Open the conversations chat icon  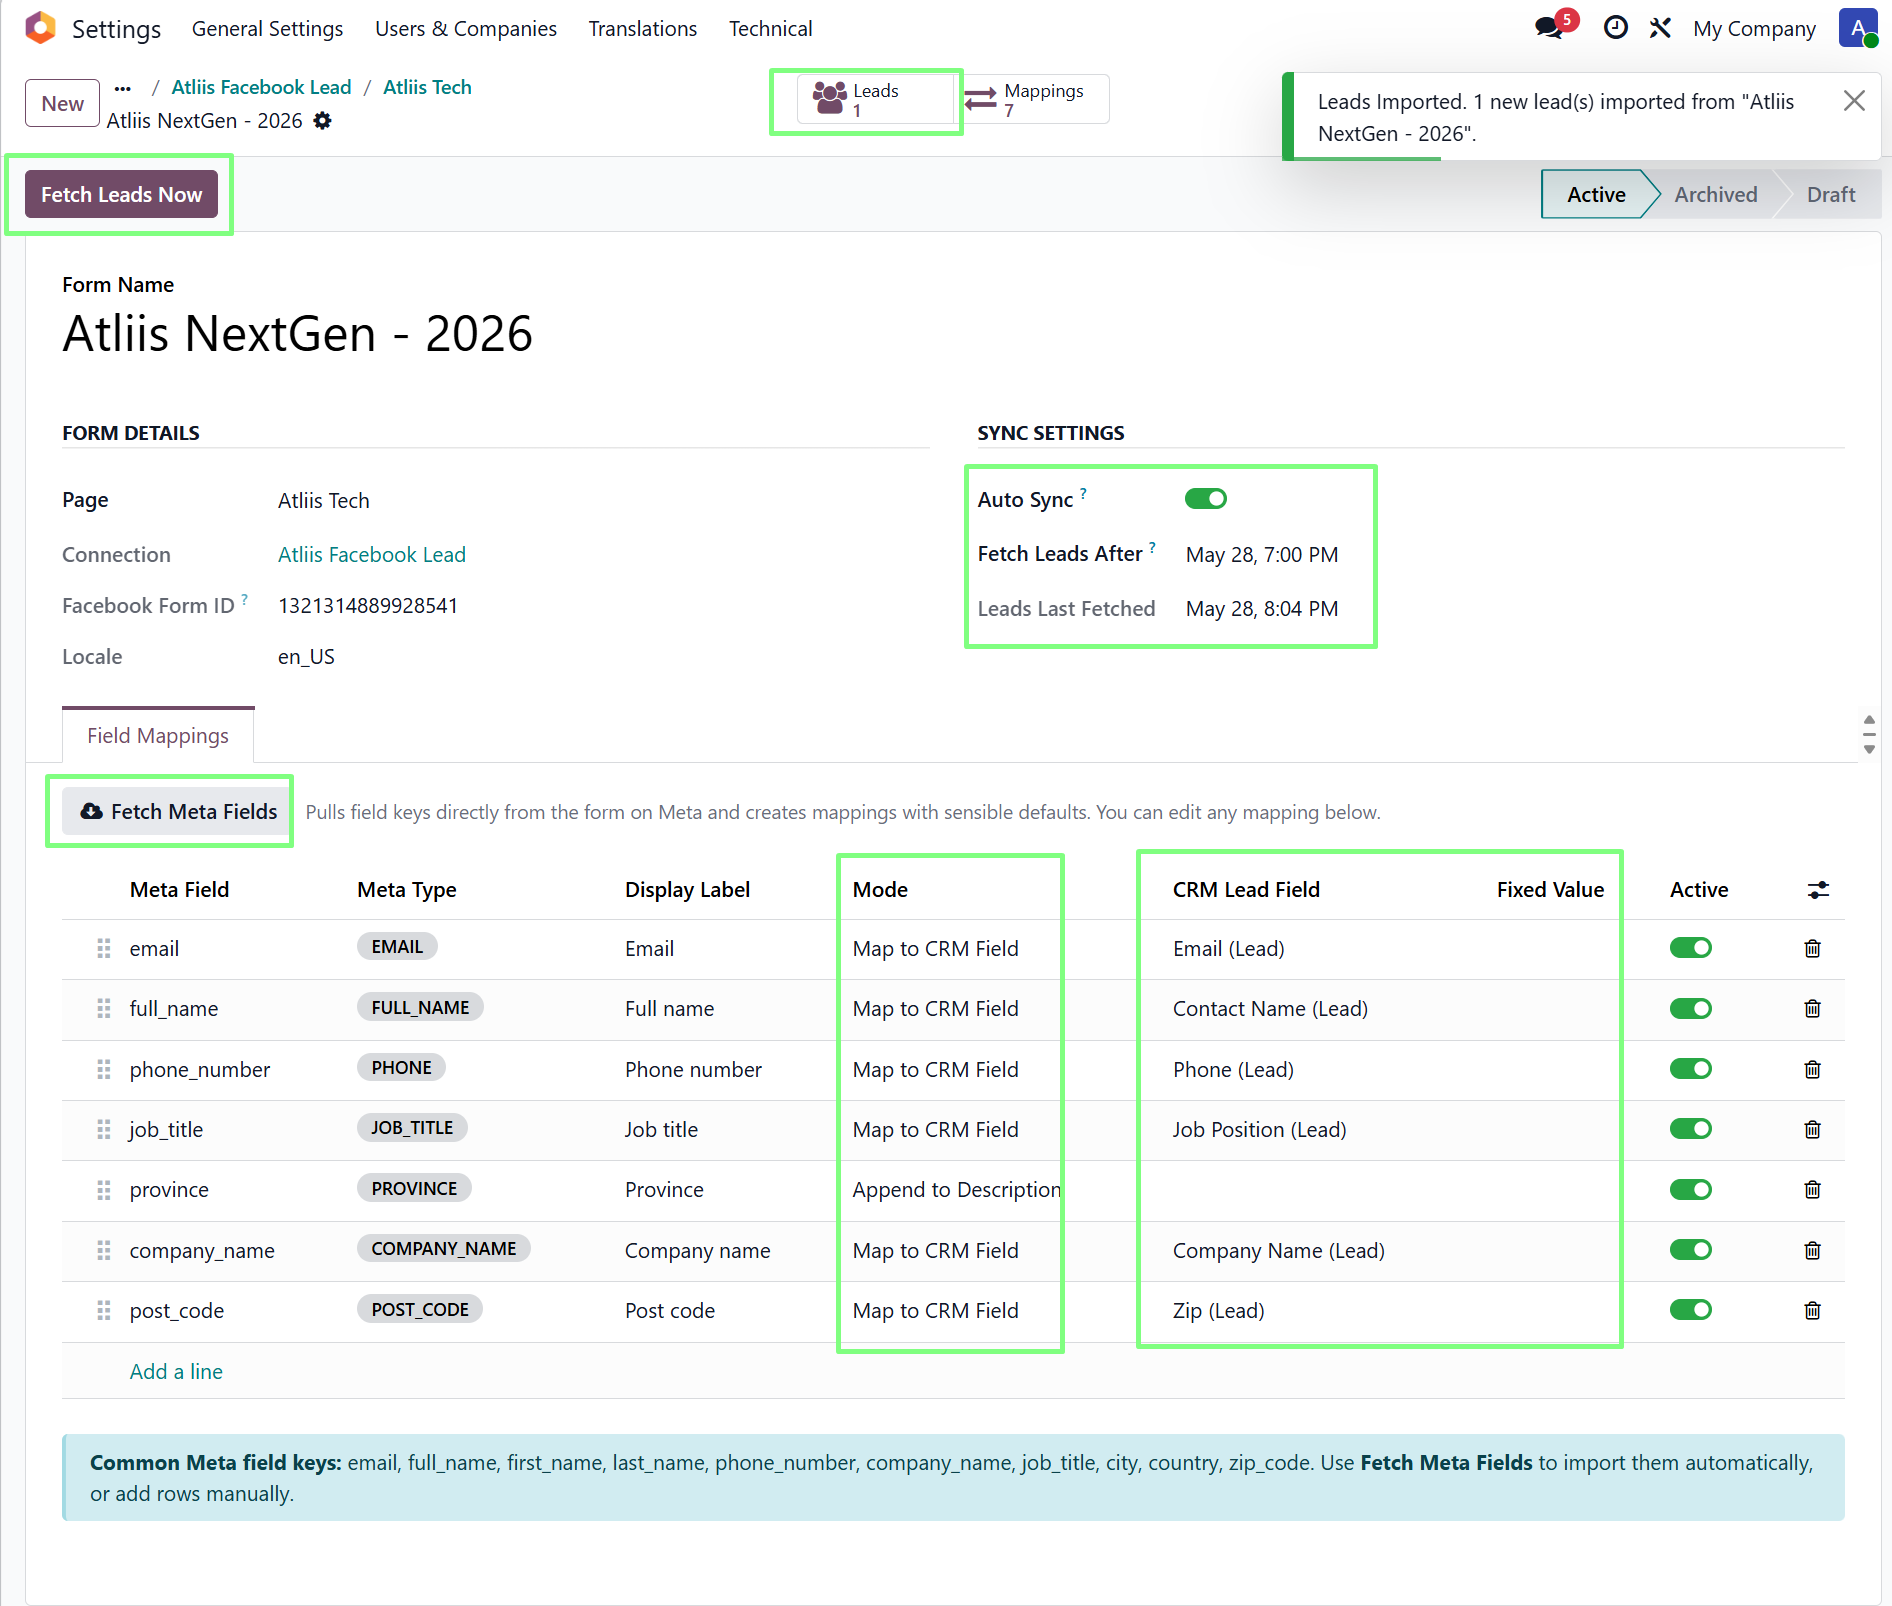click(1549, 28)
